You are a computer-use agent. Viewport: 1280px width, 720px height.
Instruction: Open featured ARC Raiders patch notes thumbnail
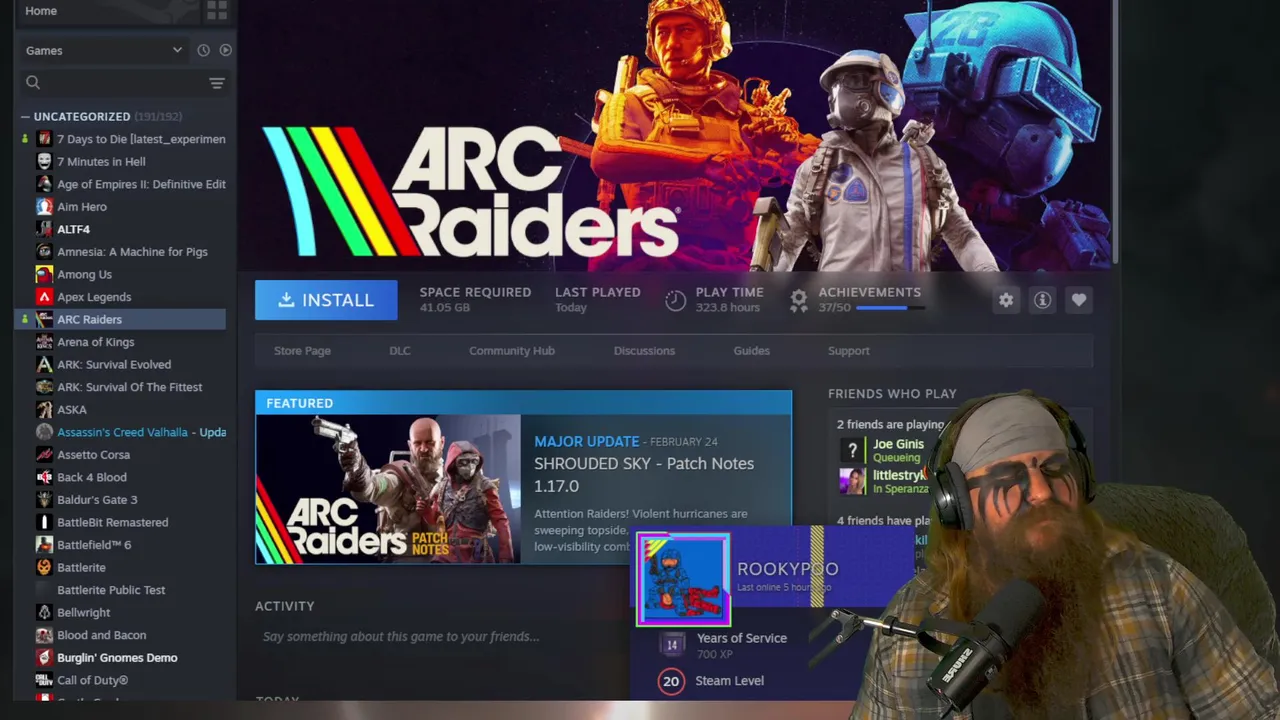pos(388,489)
